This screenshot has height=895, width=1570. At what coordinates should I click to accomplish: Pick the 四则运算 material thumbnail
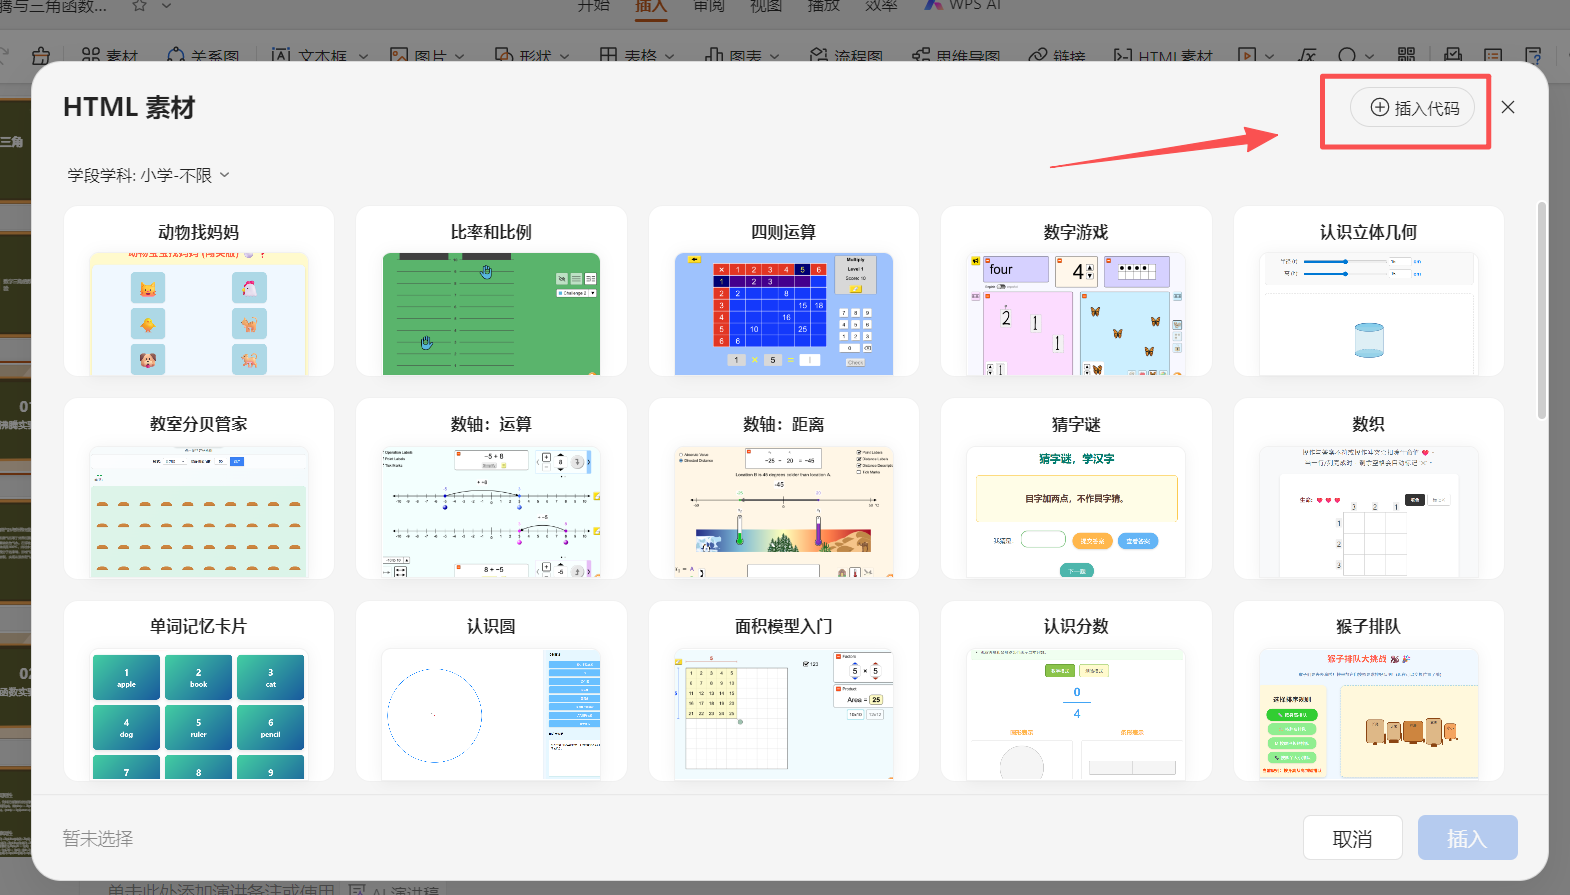783,313
